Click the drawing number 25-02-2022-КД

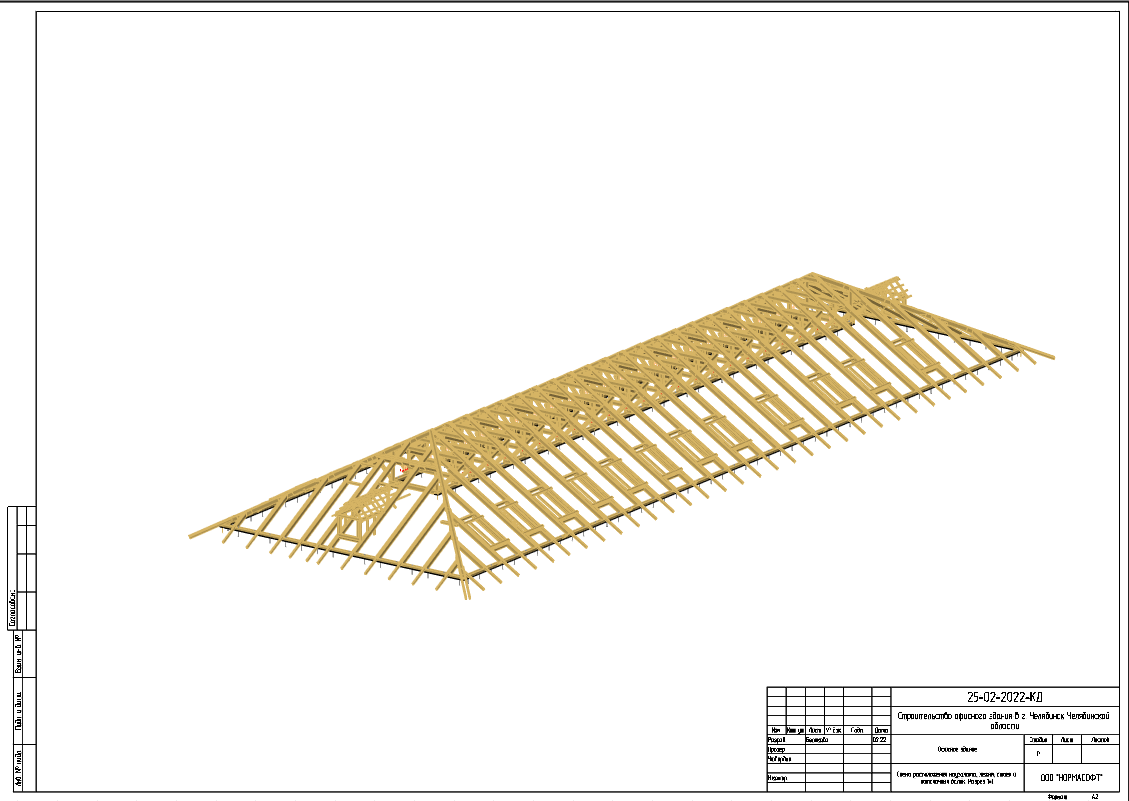point(1004,697)
